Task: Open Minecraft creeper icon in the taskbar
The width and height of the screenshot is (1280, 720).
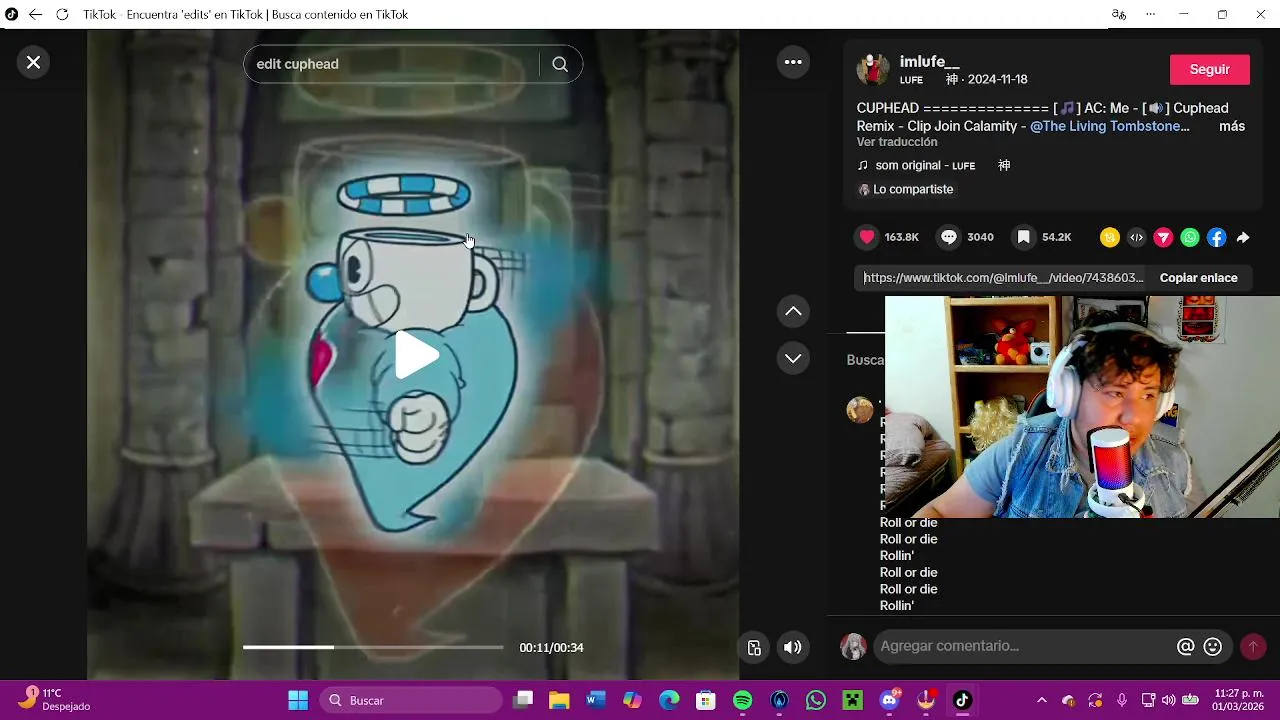Action: 853,700
